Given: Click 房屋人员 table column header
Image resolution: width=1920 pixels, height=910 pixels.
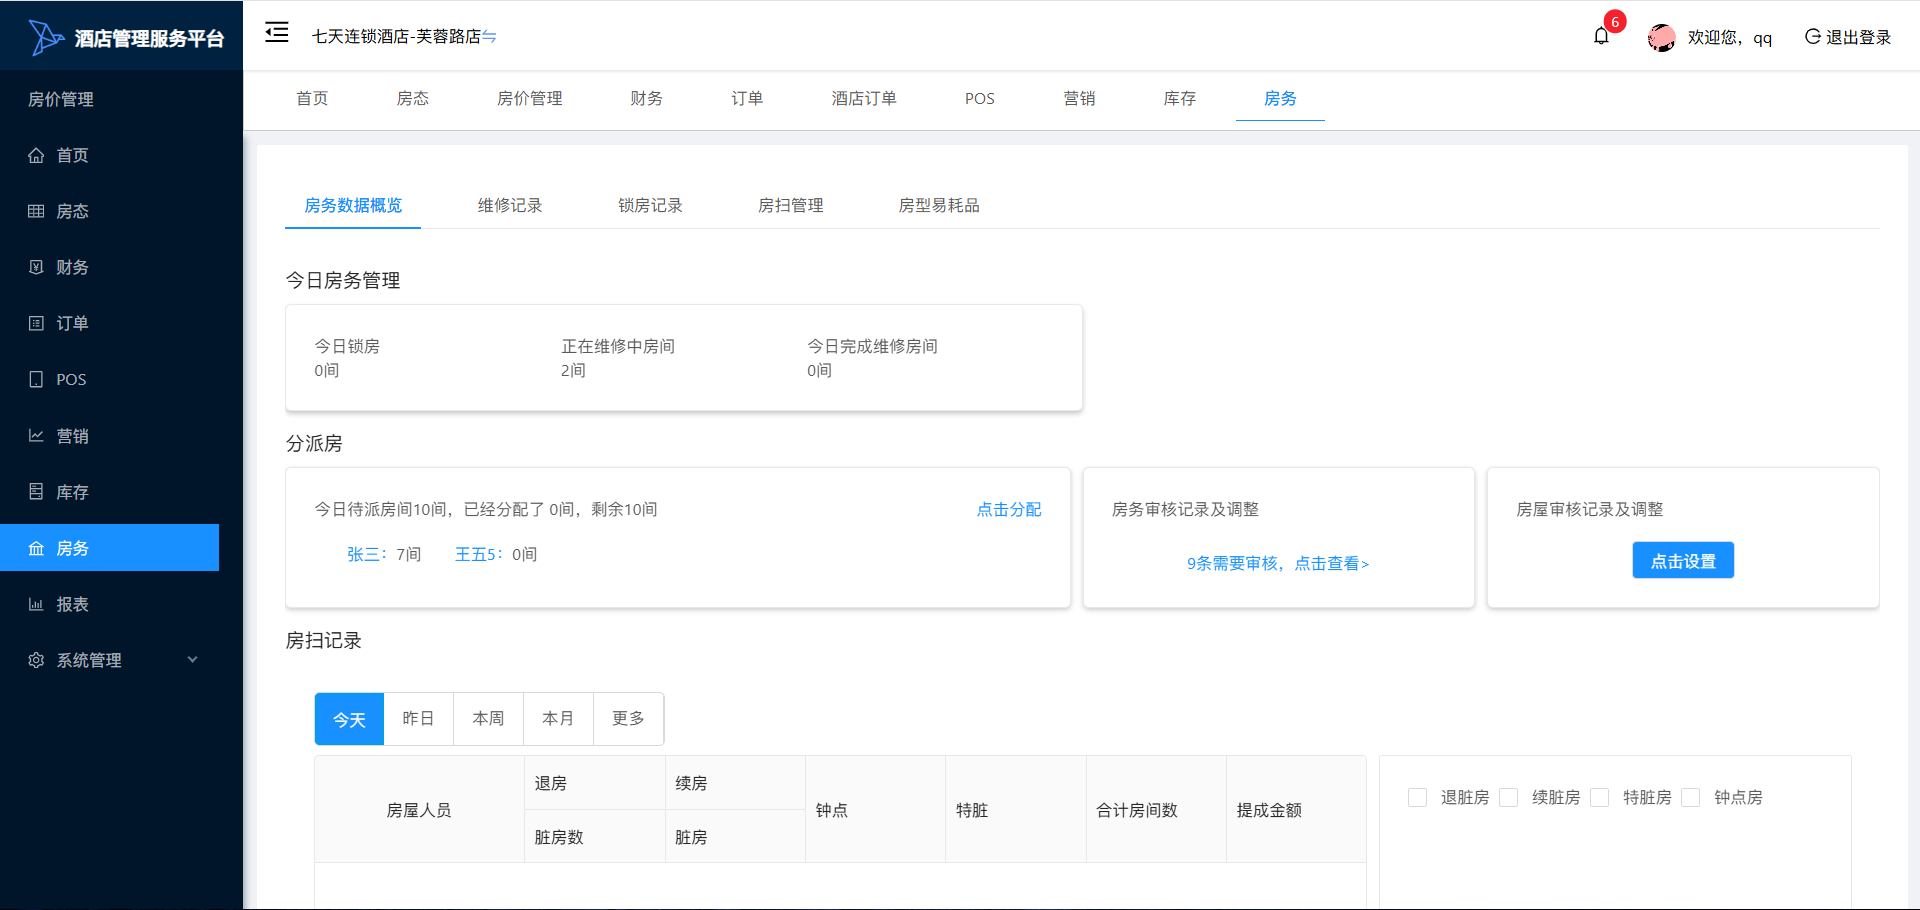Looking at the screenshot, I should 419,810.
